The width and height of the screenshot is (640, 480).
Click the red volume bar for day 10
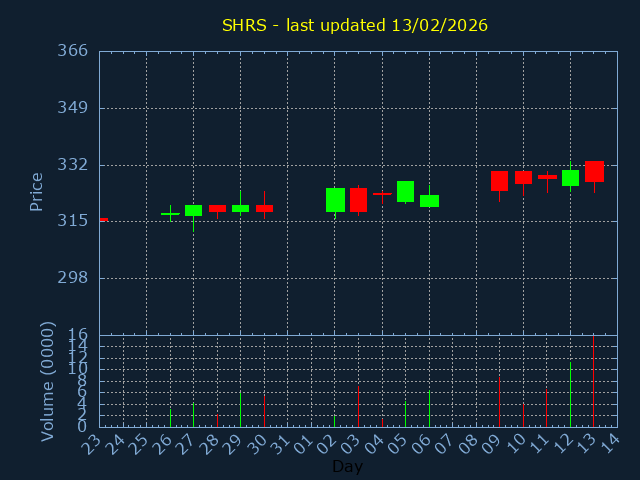tap(523, 416)
